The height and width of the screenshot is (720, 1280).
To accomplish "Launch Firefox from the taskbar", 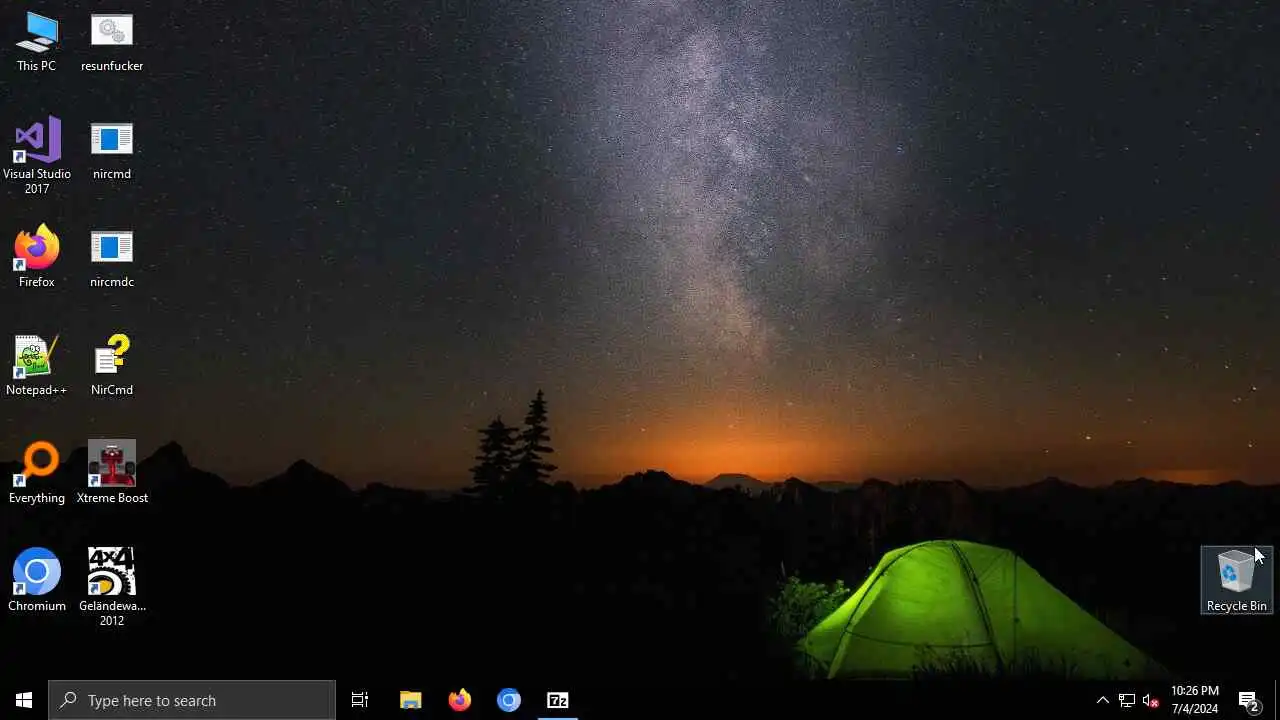I will point(460,700).
